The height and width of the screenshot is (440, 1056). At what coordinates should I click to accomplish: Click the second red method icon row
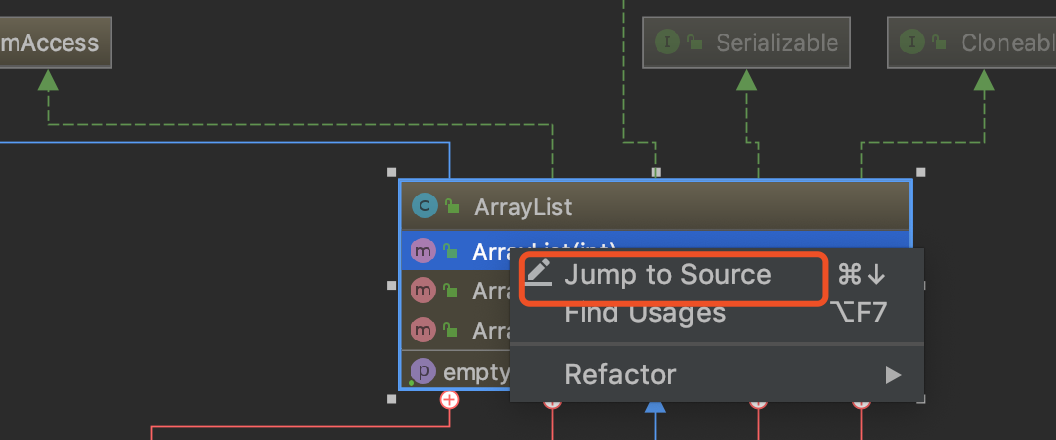(423, 331)
